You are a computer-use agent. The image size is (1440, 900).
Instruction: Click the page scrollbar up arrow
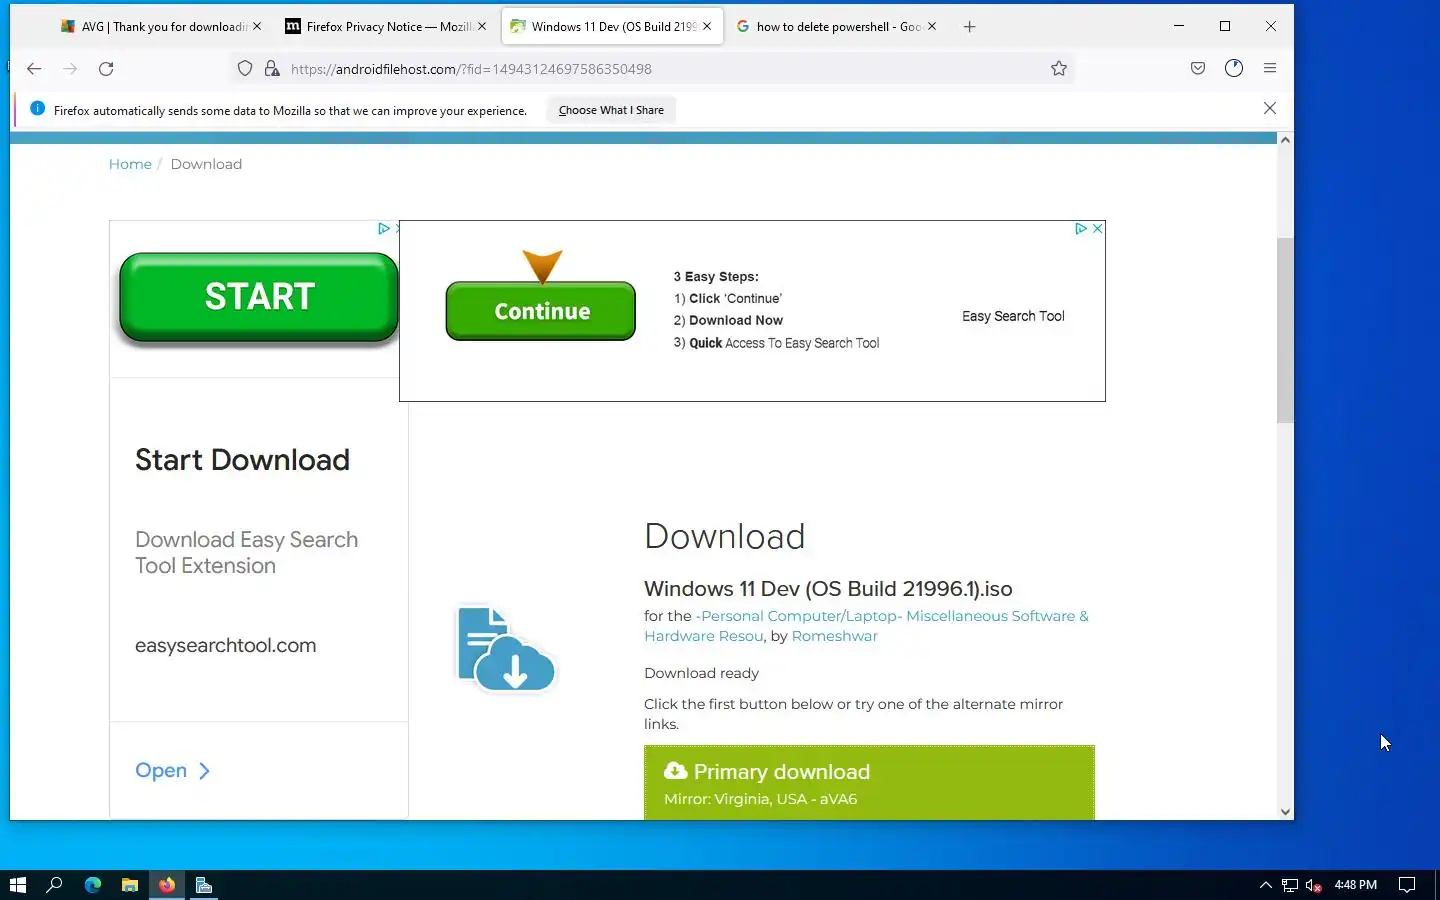1285,140
